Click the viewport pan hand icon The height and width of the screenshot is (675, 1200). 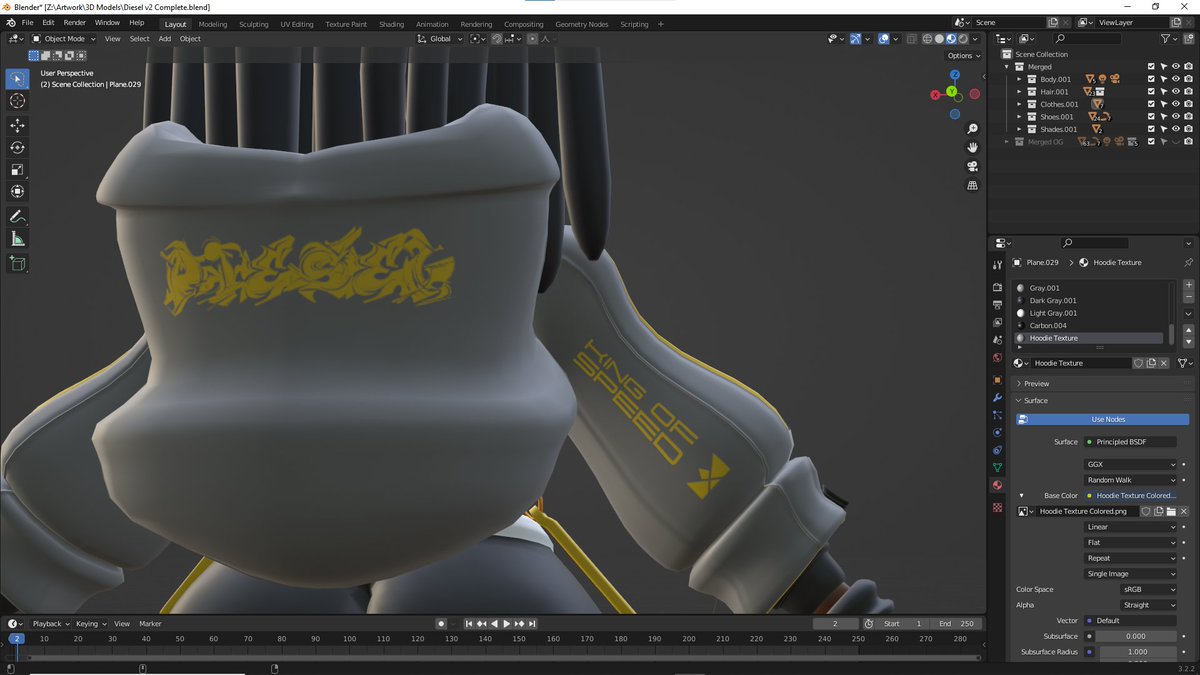972,148
